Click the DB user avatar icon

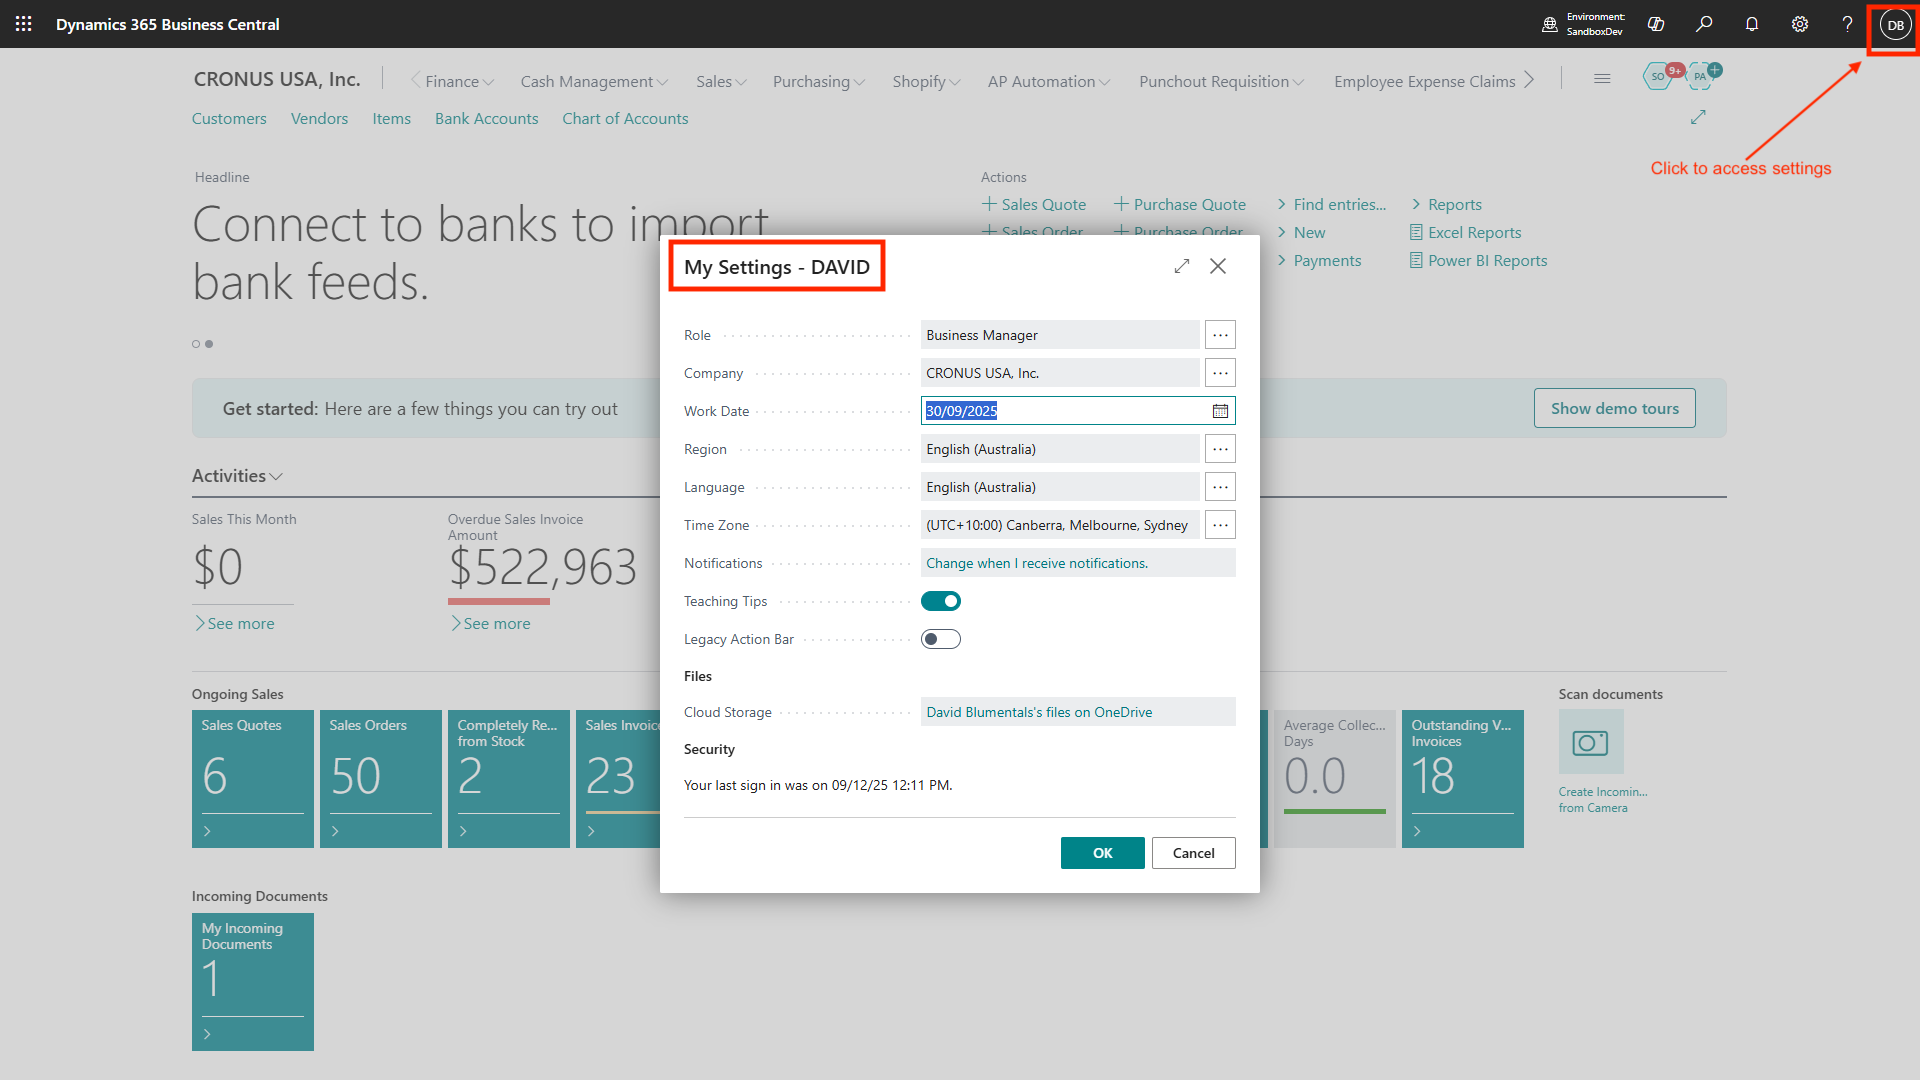point(1895,25)
